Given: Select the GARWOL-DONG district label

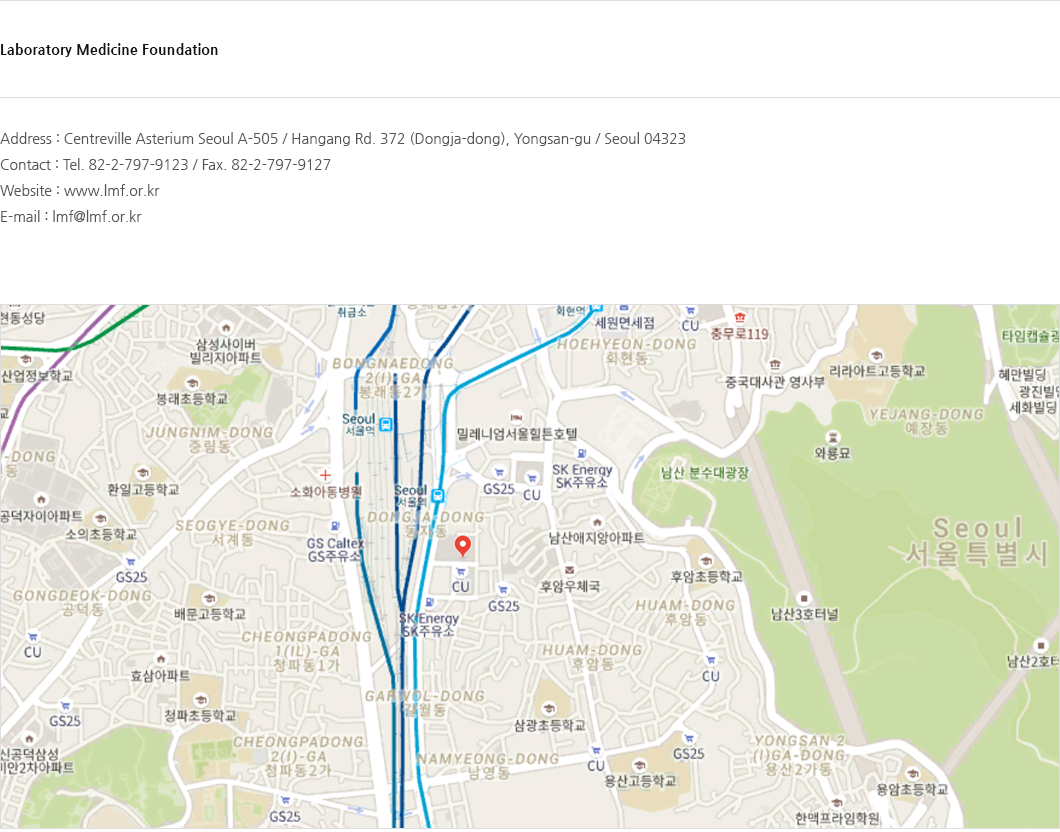Looking at the screenshot, I should (x=425, y=703).
